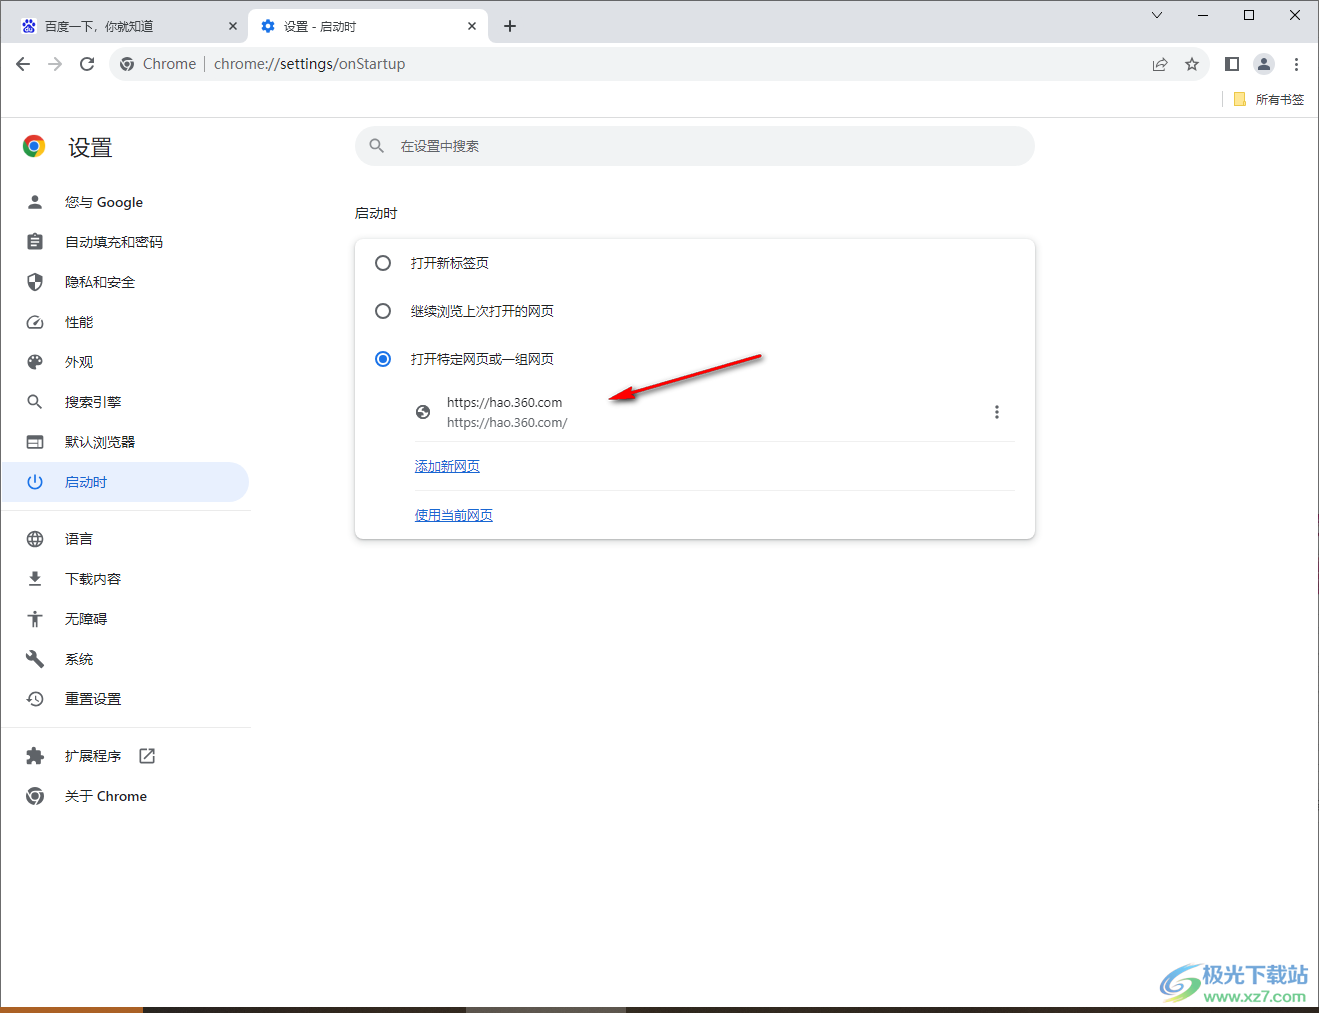
Task: Open 隐私和安全 settings section
Action: click(125, 282)
